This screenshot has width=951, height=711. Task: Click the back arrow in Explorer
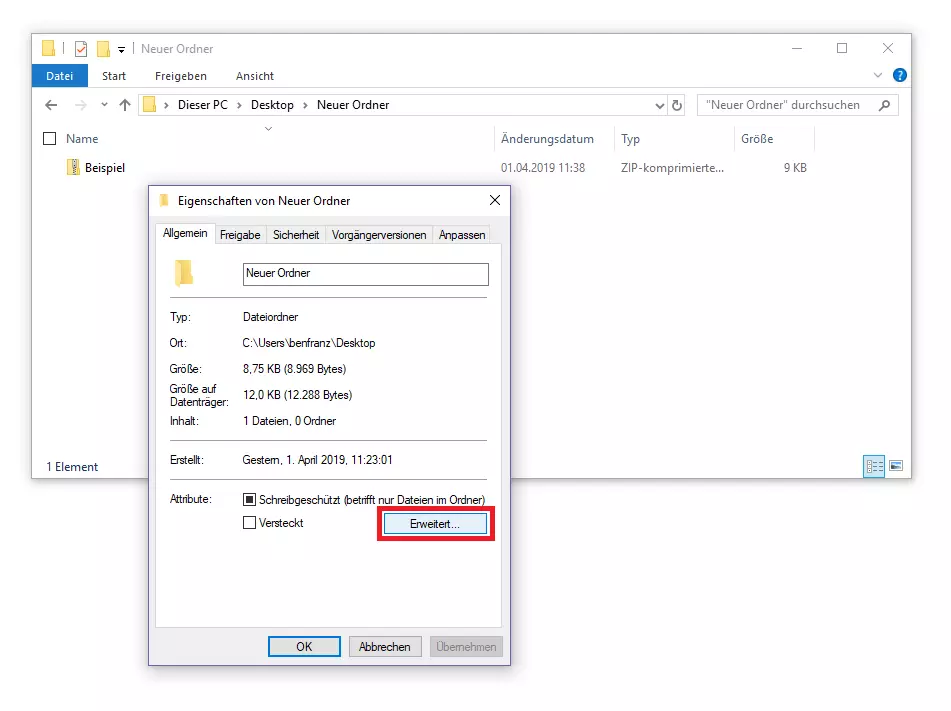[51, 105]
